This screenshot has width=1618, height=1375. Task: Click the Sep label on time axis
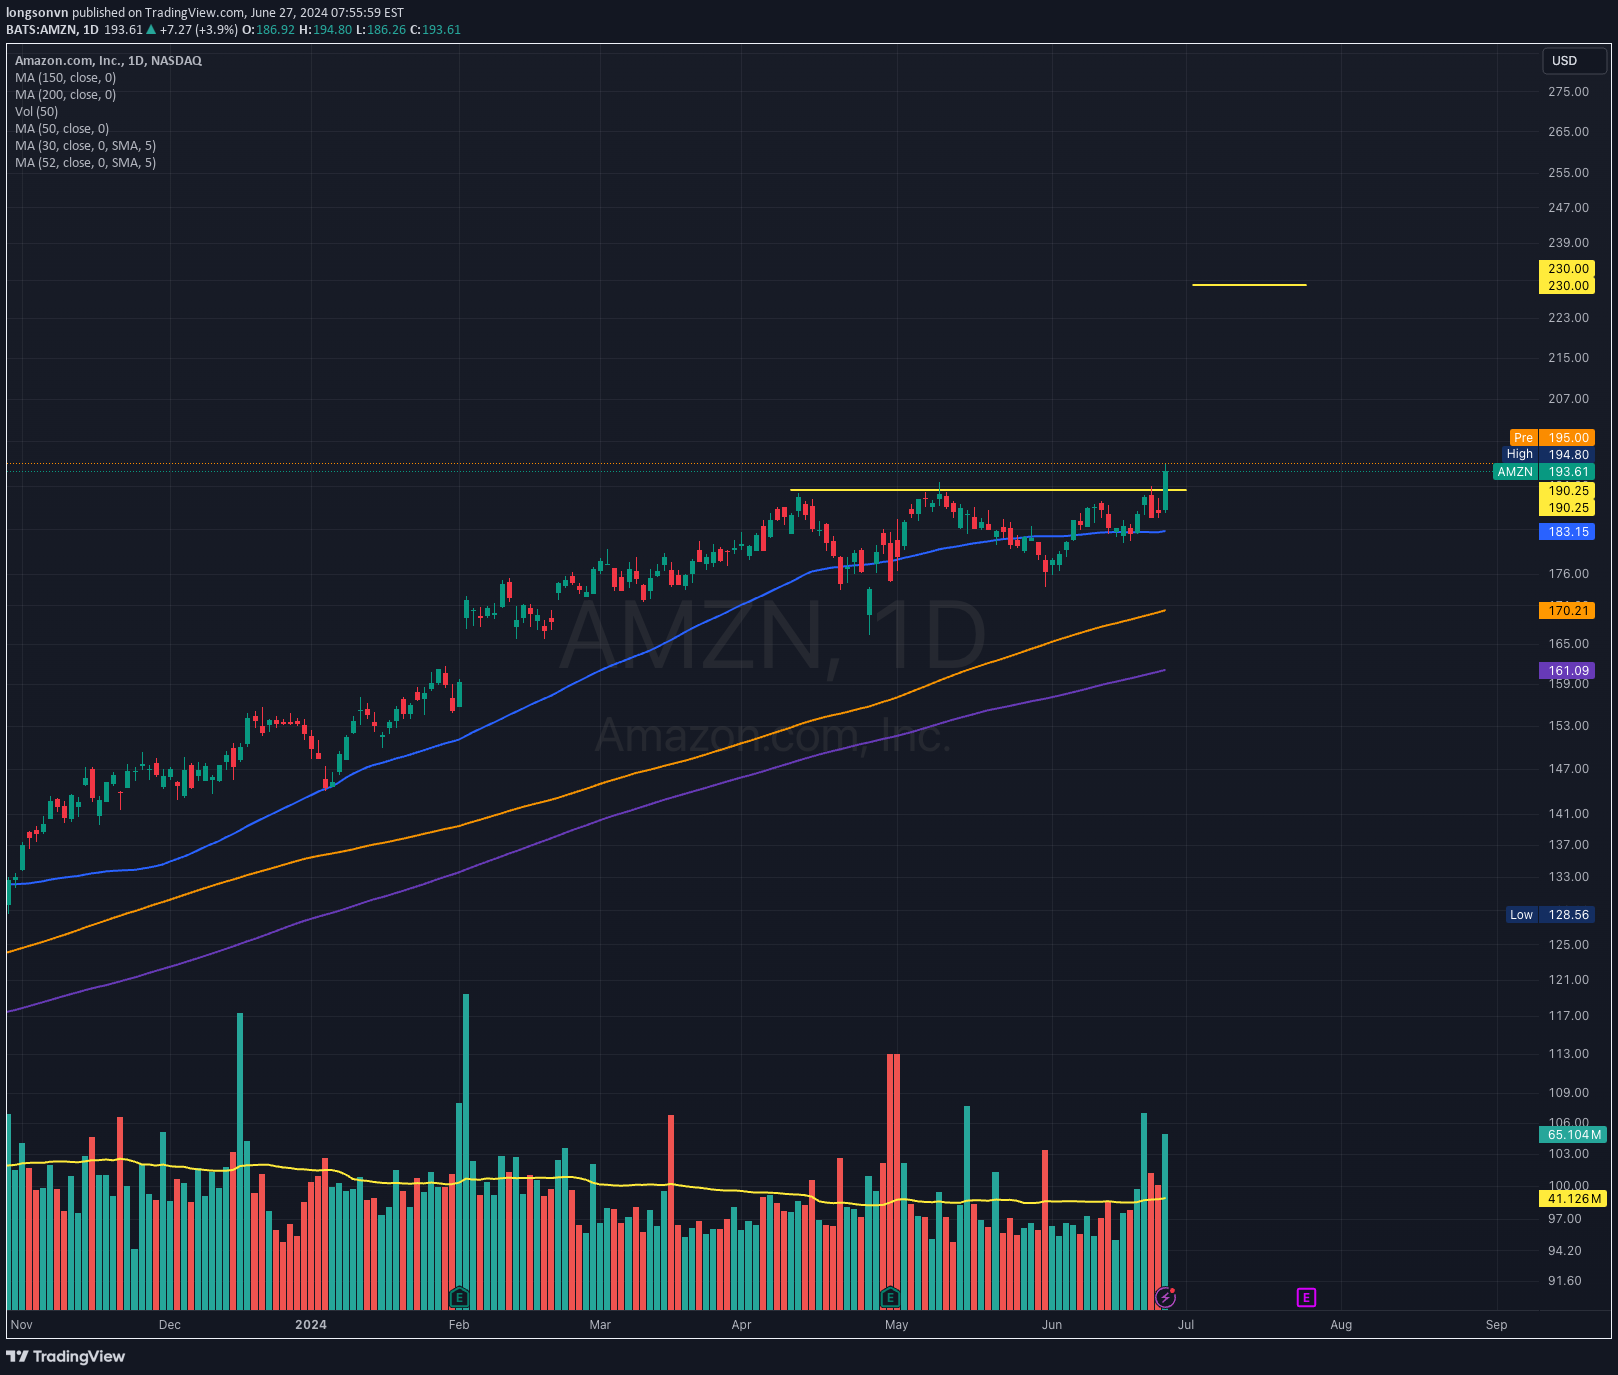(x=1496, y=1325)
